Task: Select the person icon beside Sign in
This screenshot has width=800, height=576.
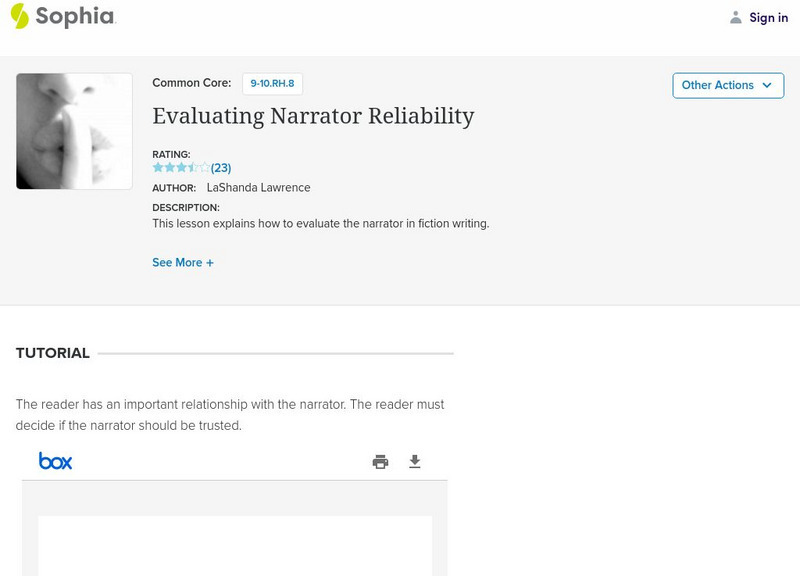Action: (734, 17)
